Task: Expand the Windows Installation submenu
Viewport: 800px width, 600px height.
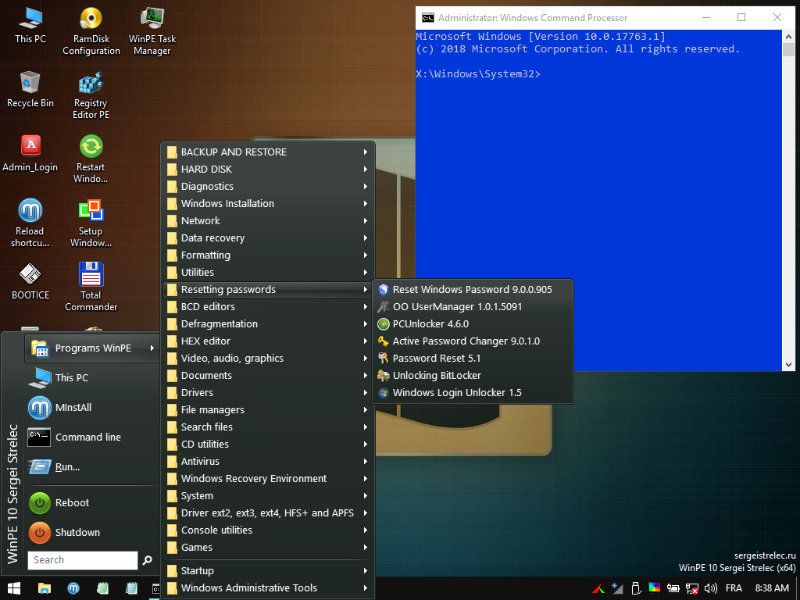Action: click(x=268, y=204)
